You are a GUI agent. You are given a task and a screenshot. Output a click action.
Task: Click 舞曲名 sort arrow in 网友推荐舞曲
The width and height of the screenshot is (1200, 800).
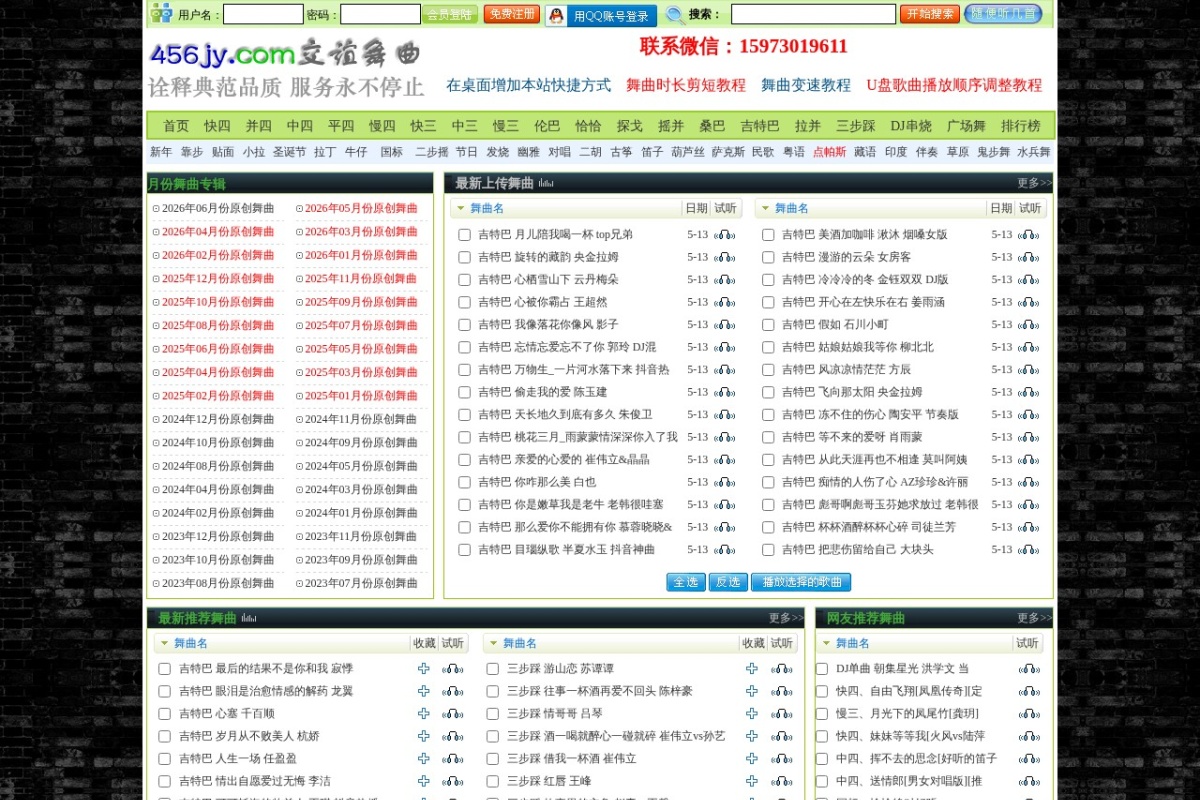pyautogui.click(x=826, y=644)
